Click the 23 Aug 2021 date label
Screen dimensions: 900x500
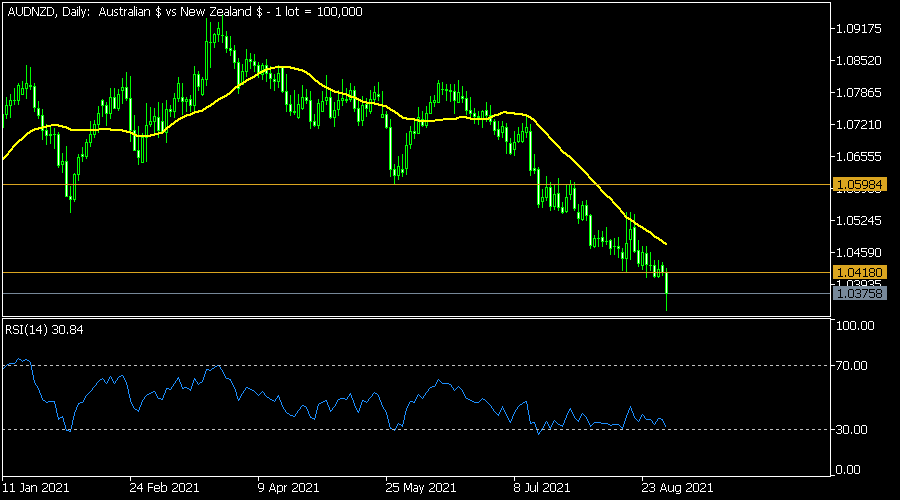coord(677,488)
